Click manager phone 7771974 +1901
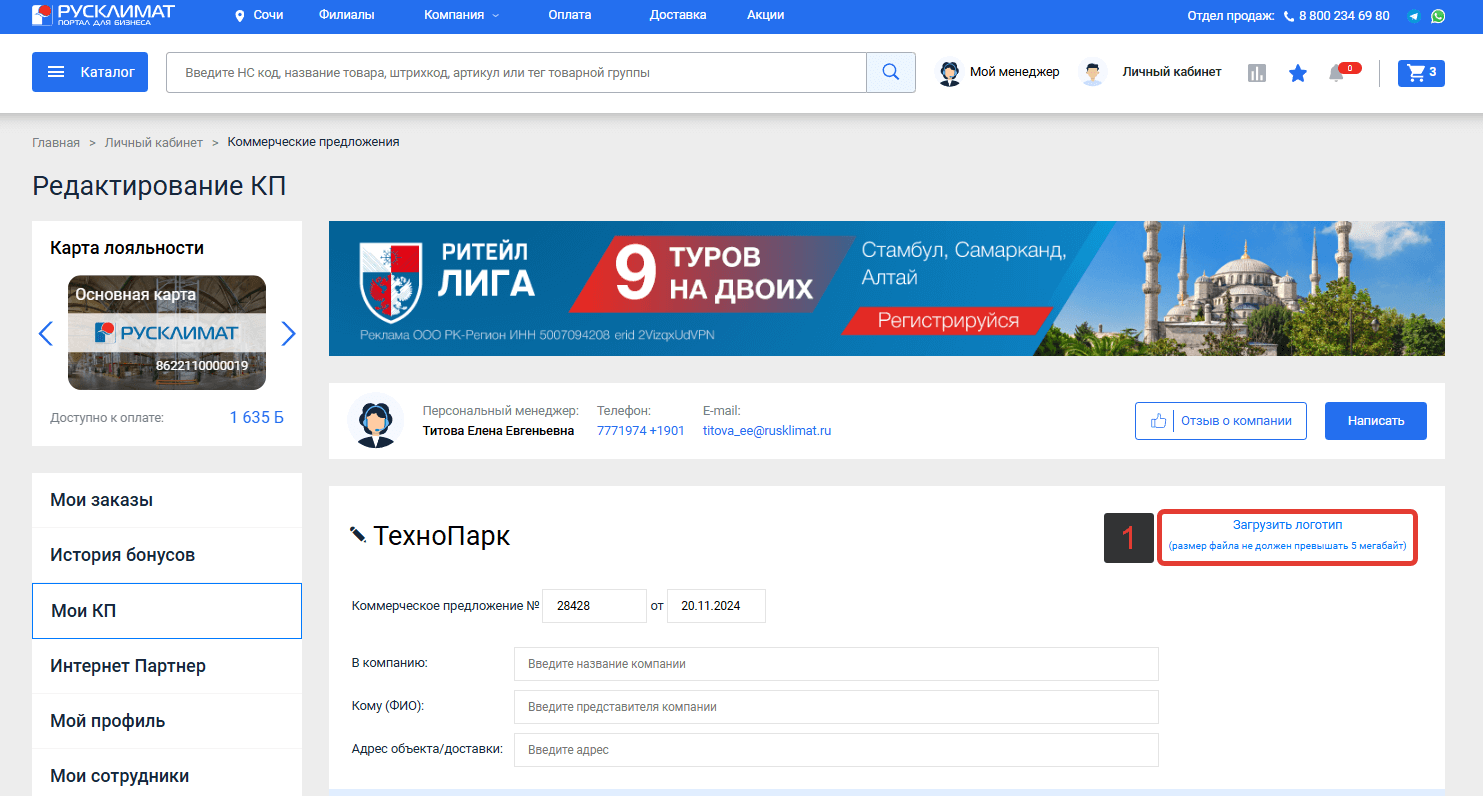The image size is (1483, 796). pos(641,431)
